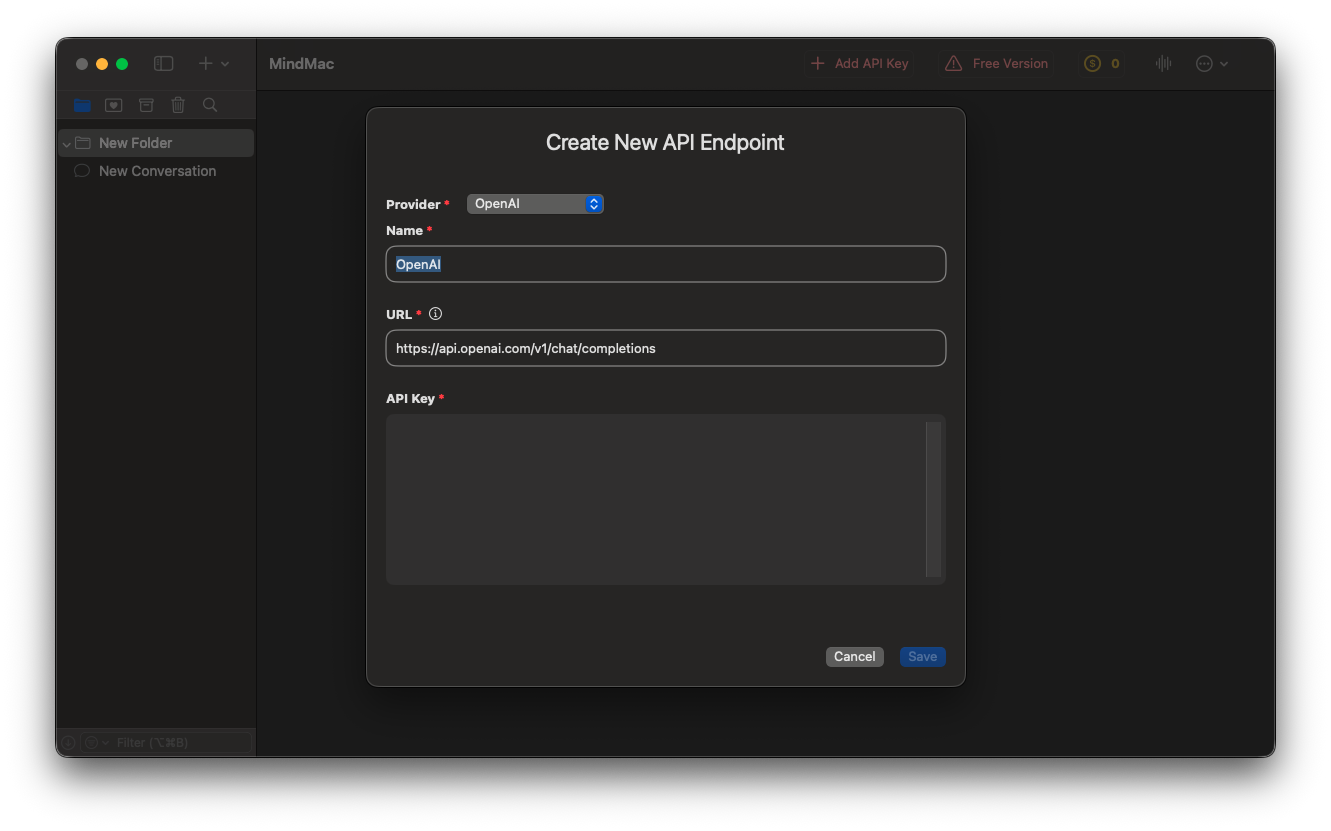This screenshot has height=831, width=1331.
Task: Click the 'Create New API Endpoint' heading
Action: (665, 143)
